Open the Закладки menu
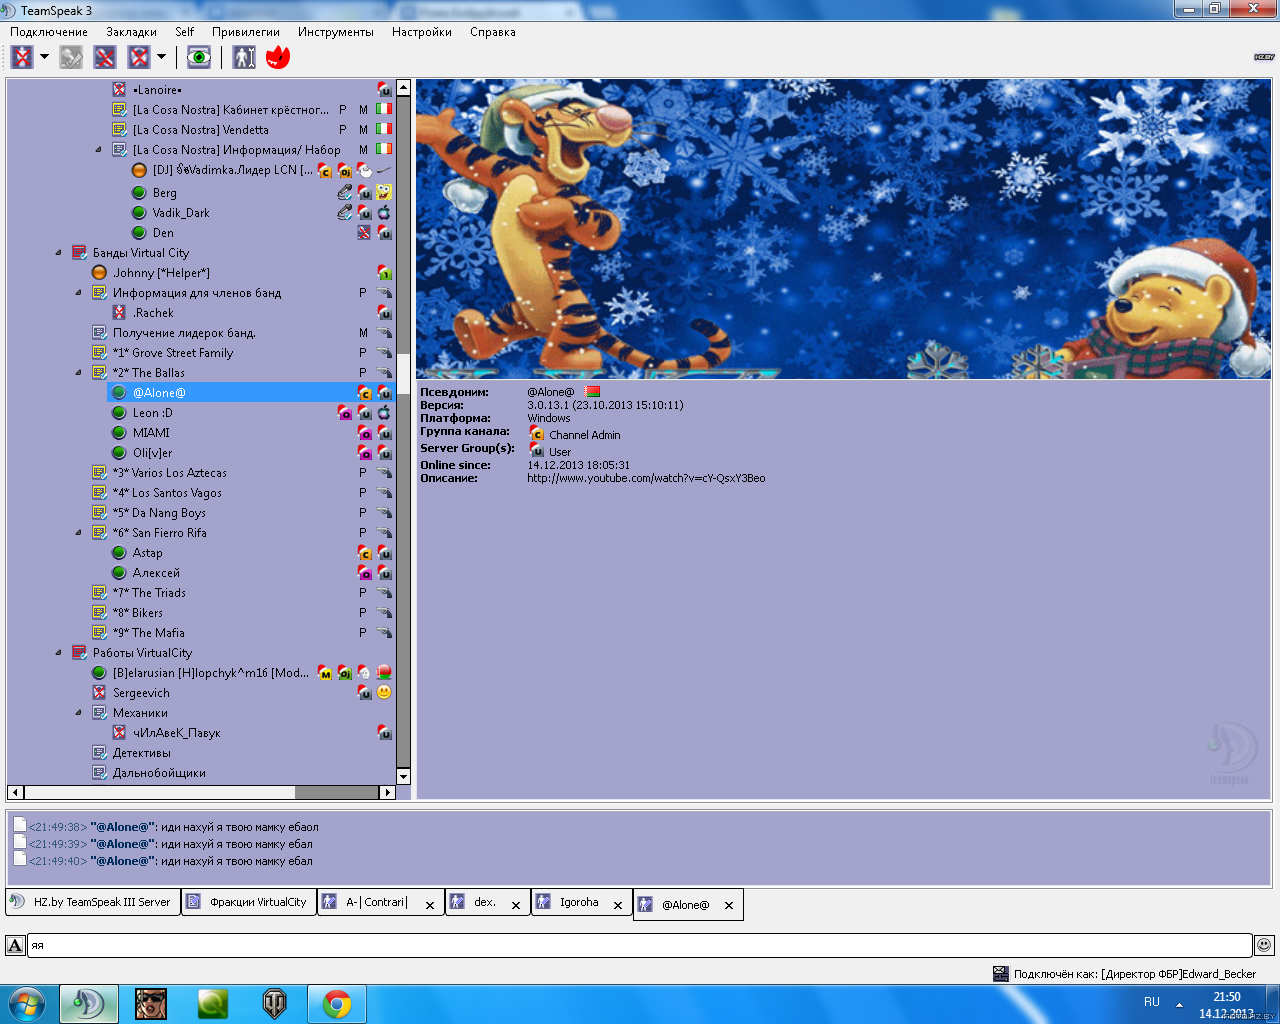This screenshot has height=1024, width=1280. [131, 32]
